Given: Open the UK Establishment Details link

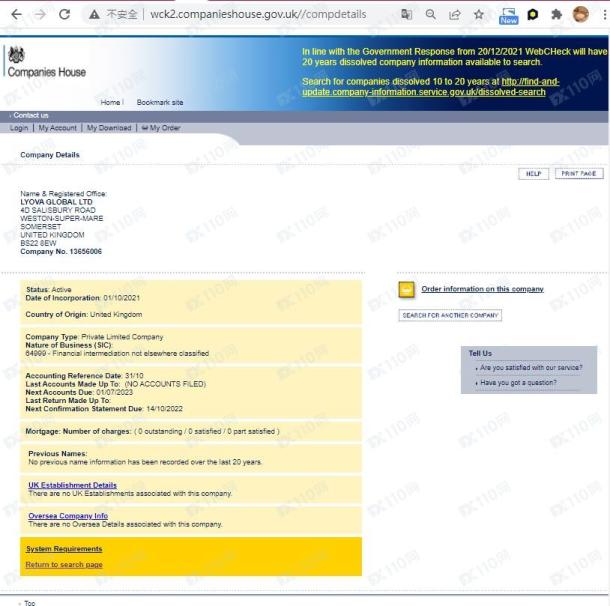Looking at the screenshot, I should pos(72,485).
